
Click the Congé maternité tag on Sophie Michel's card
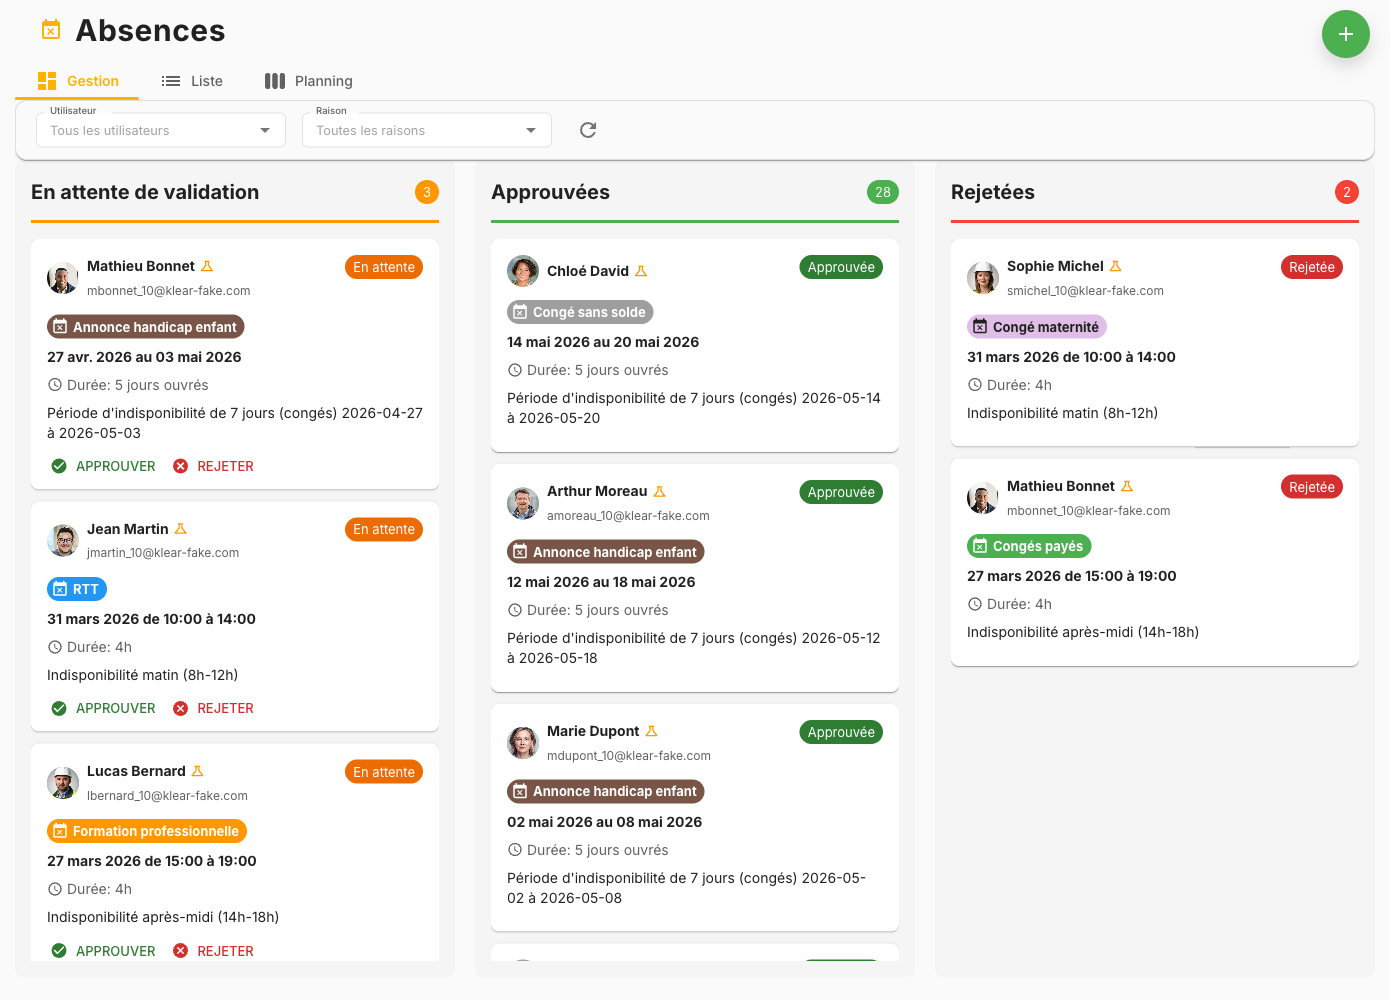1036,327
